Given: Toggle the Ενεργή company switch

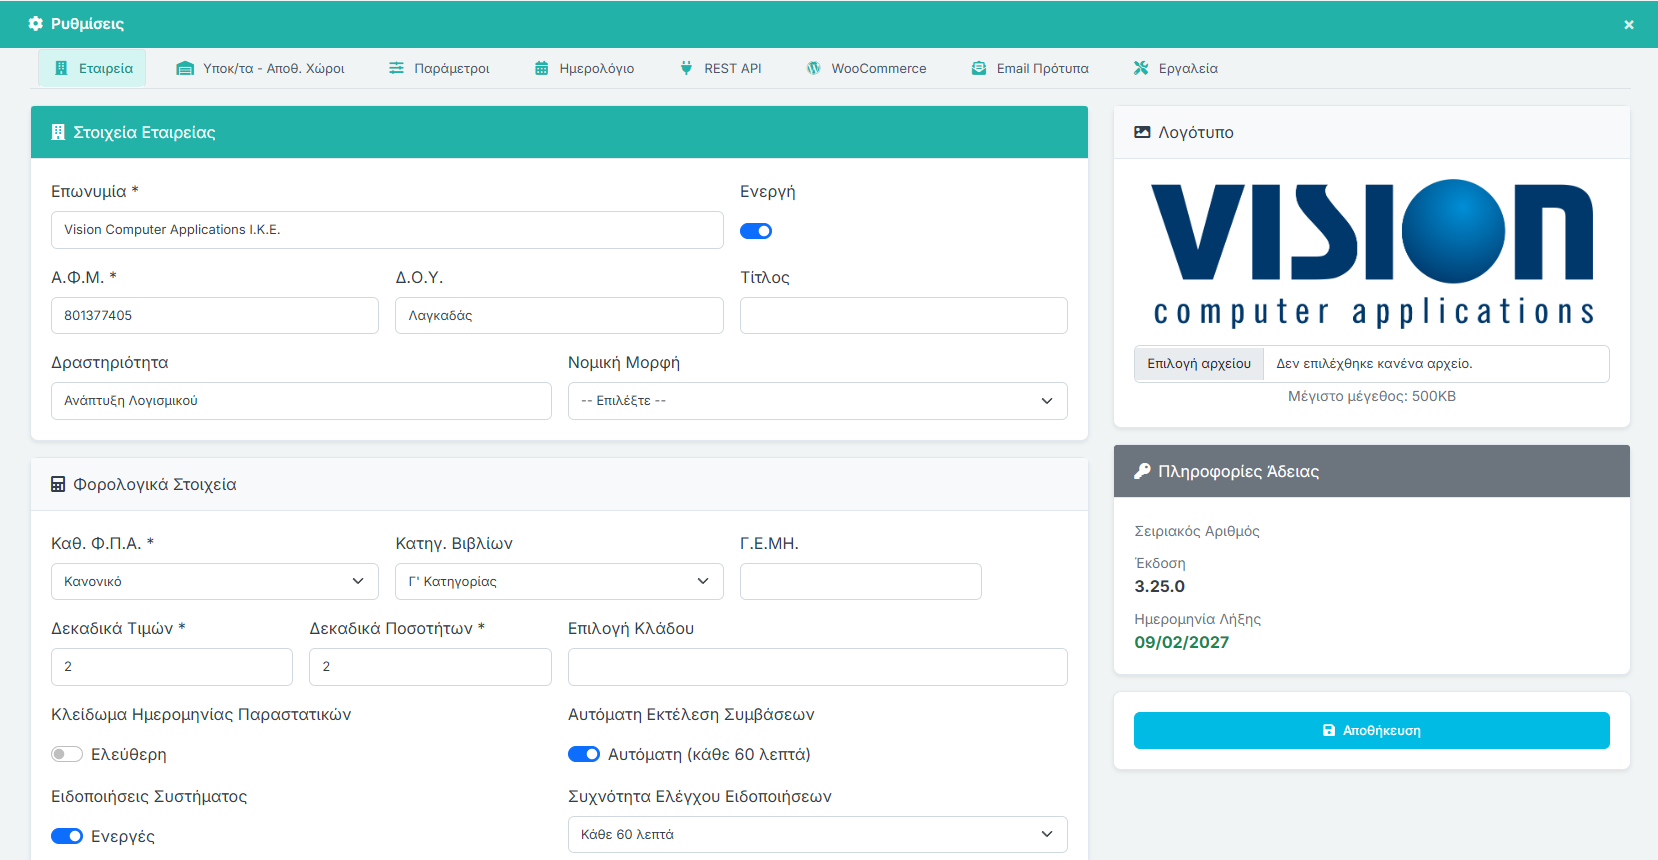Looking at the screenshot, I should click(x=756, y=231).
